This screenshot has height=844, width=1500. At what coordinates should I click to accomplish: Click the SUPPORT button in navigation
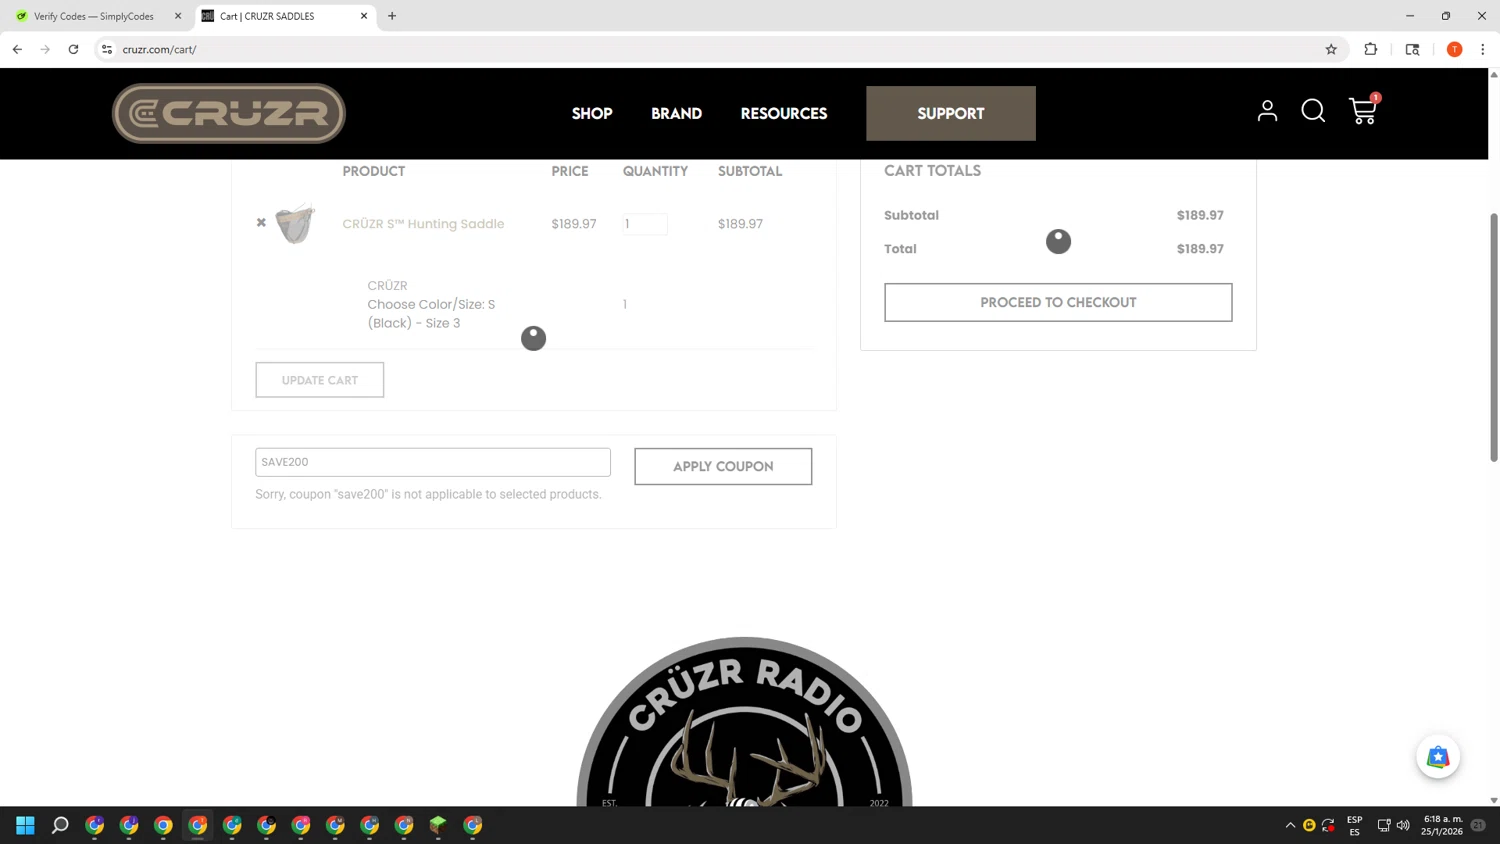click(x=951, y=113)
